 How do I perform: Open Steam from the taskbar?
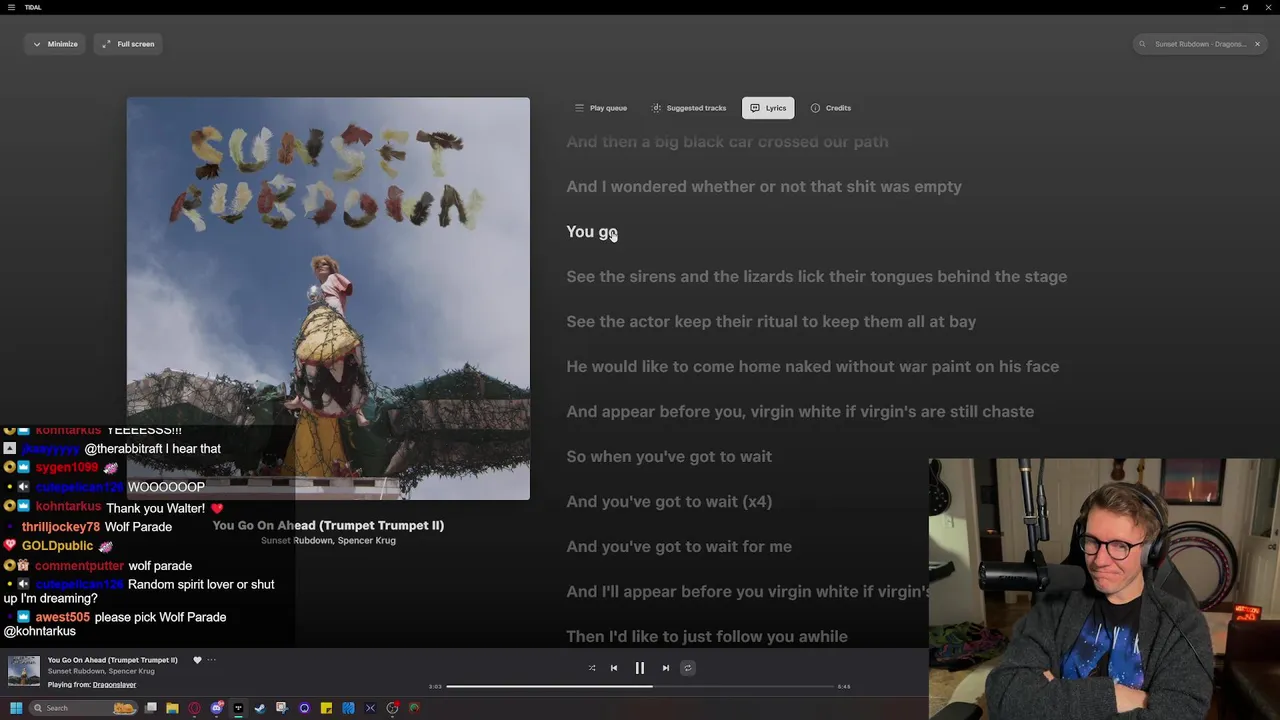[260, 708]
